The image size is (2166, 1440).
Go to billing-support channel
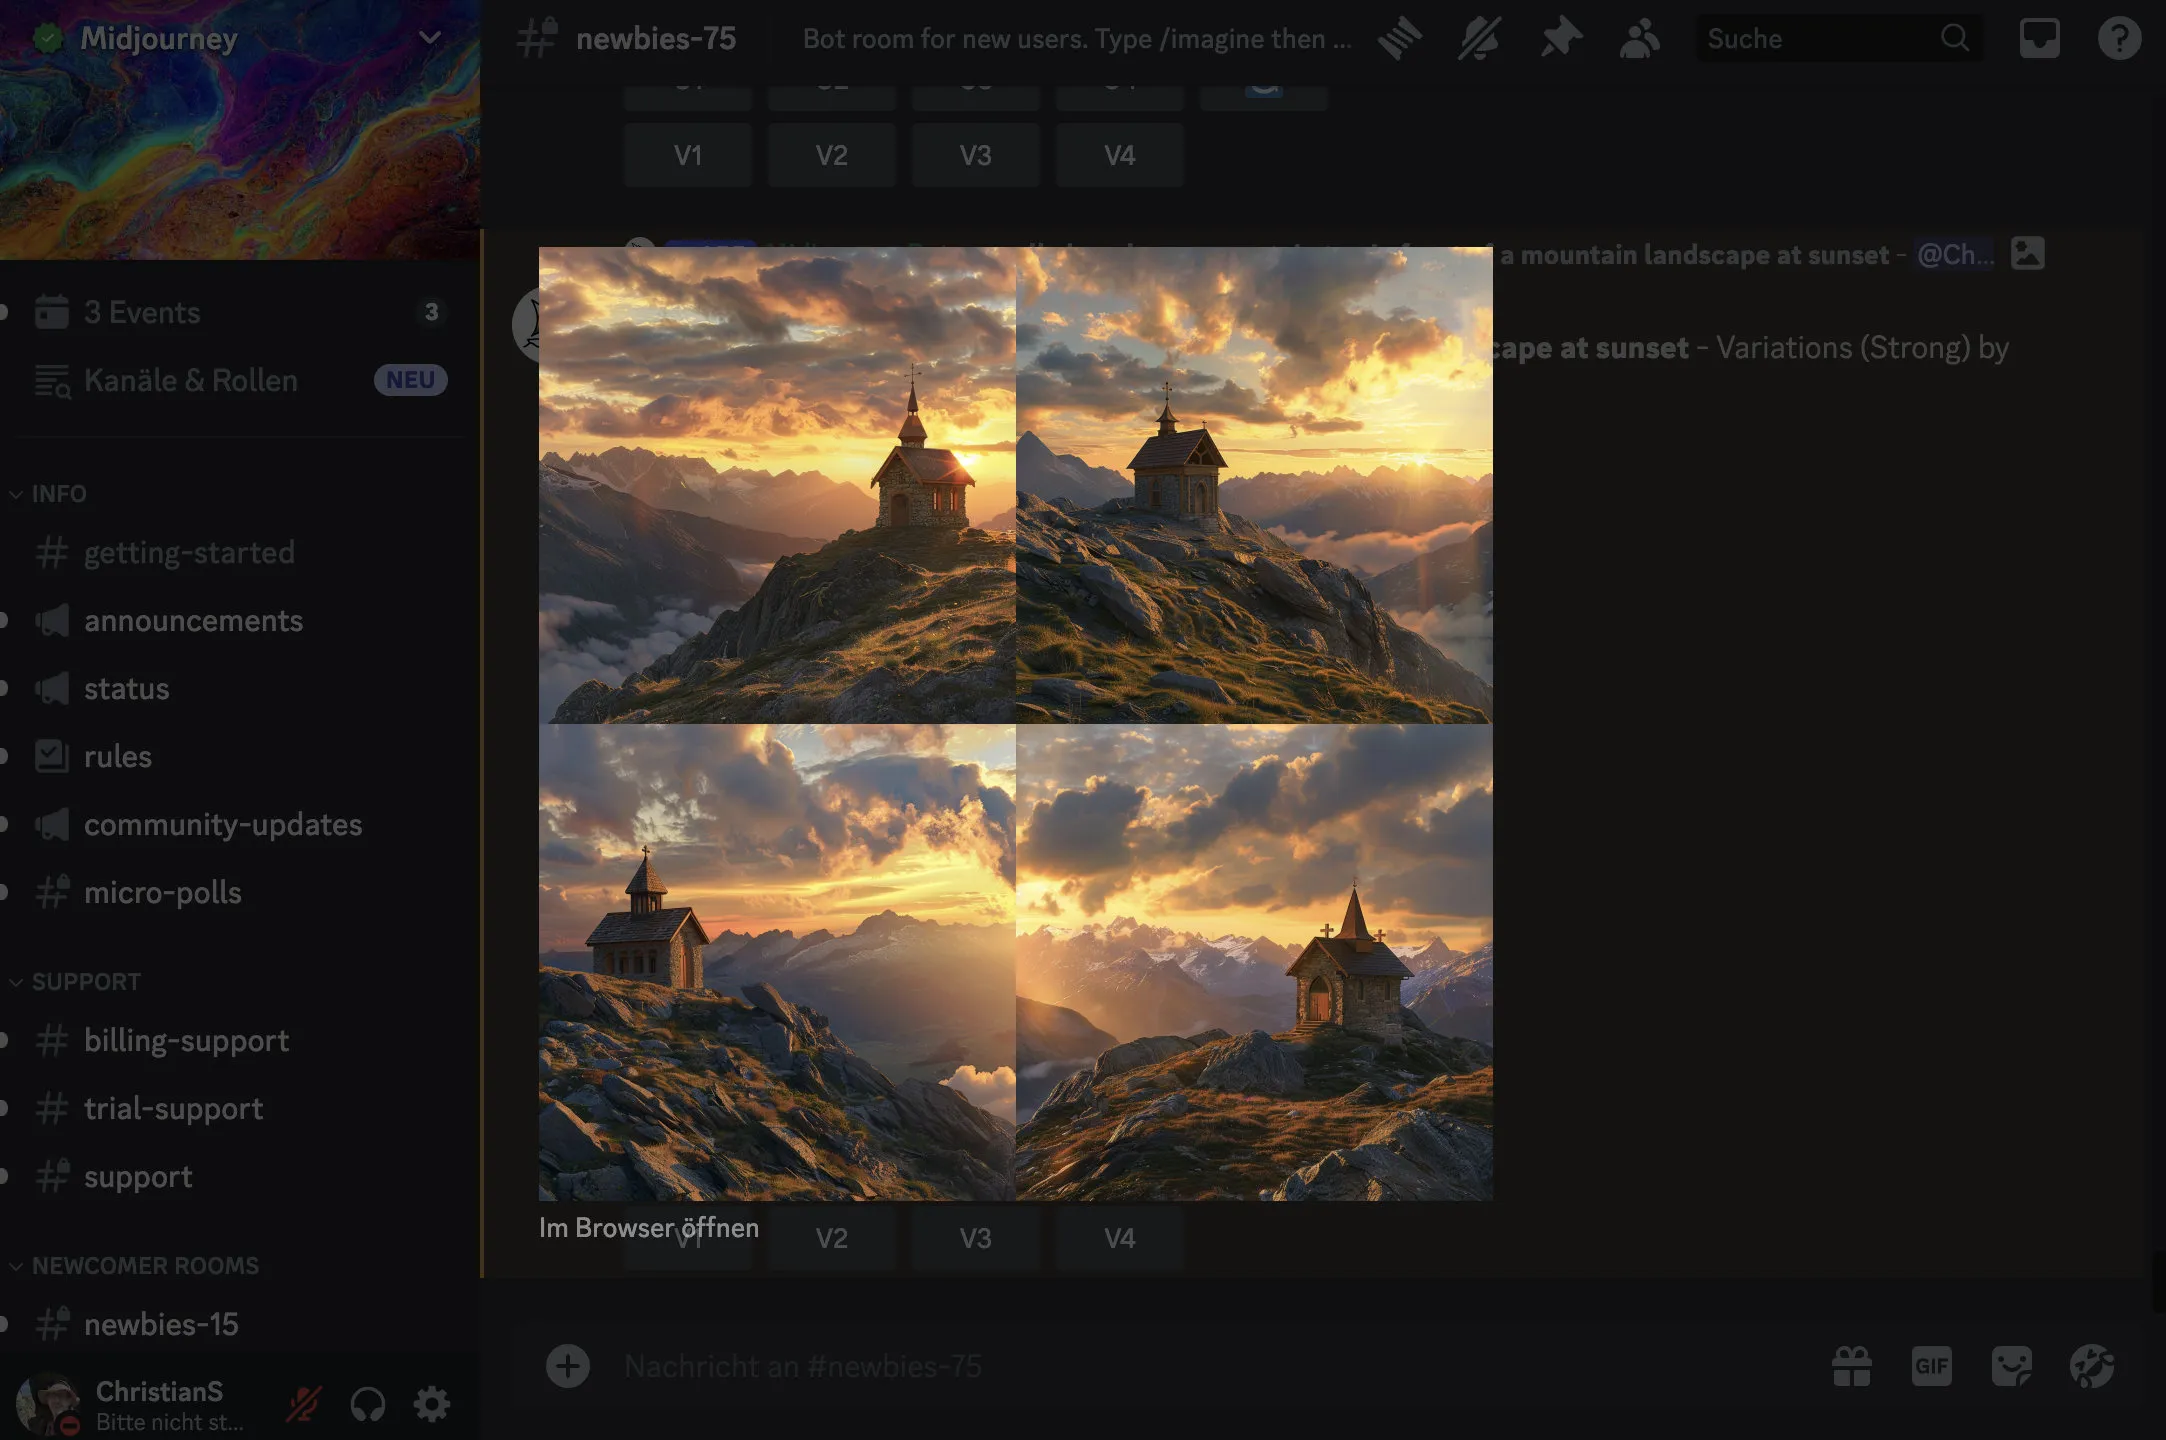[186, 1041]
